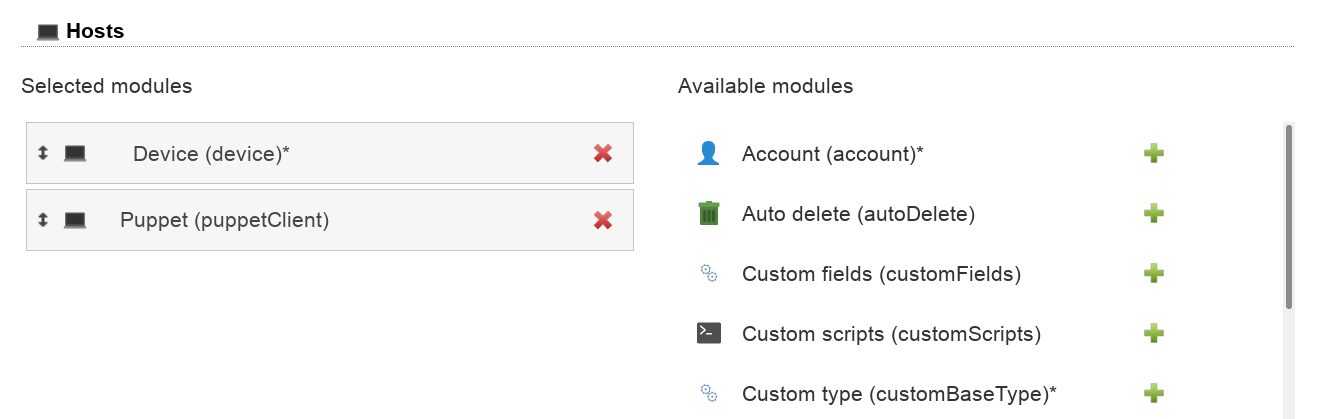Add the Custom type module

pos(1153,393)
